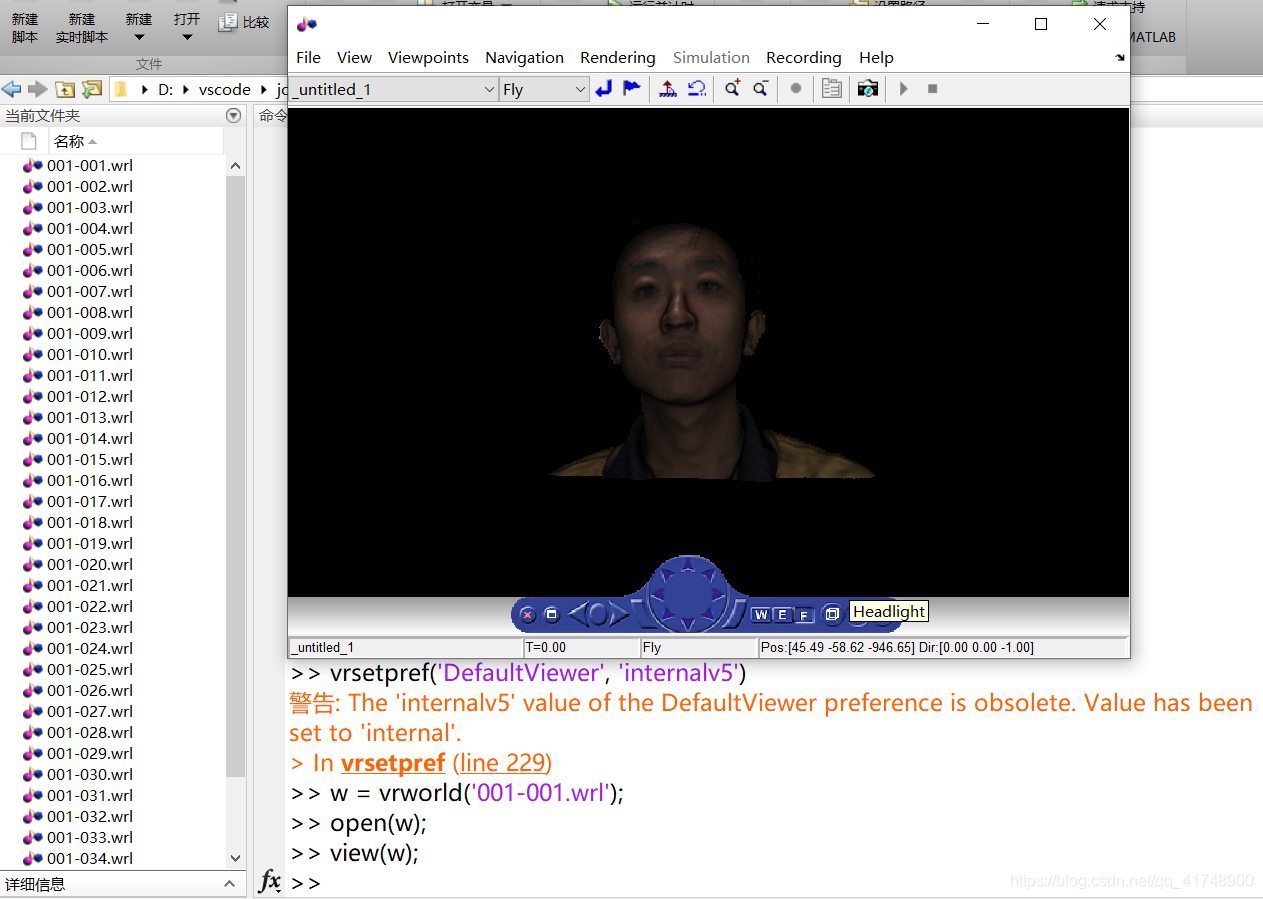
Task: Open the 打开 dropdown arrow in MATLAB toolbar
Action: (x=187, y=38)
